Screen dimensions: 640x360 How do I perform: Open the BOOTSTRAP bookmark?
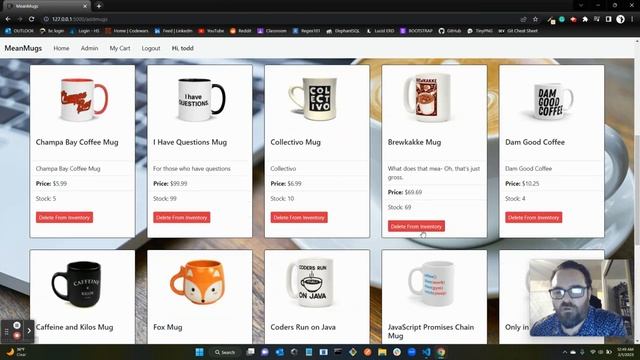416,31
